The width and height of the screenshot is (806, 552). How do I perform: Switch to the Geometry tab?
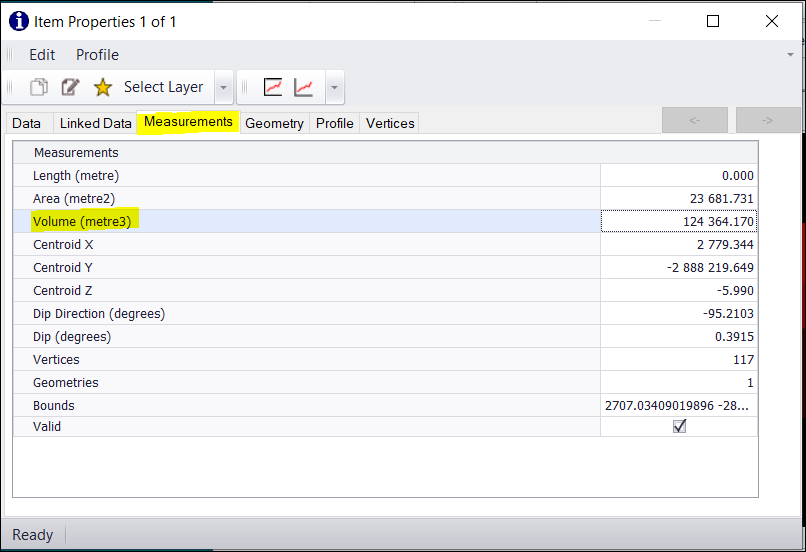click(x=274, y=123)
